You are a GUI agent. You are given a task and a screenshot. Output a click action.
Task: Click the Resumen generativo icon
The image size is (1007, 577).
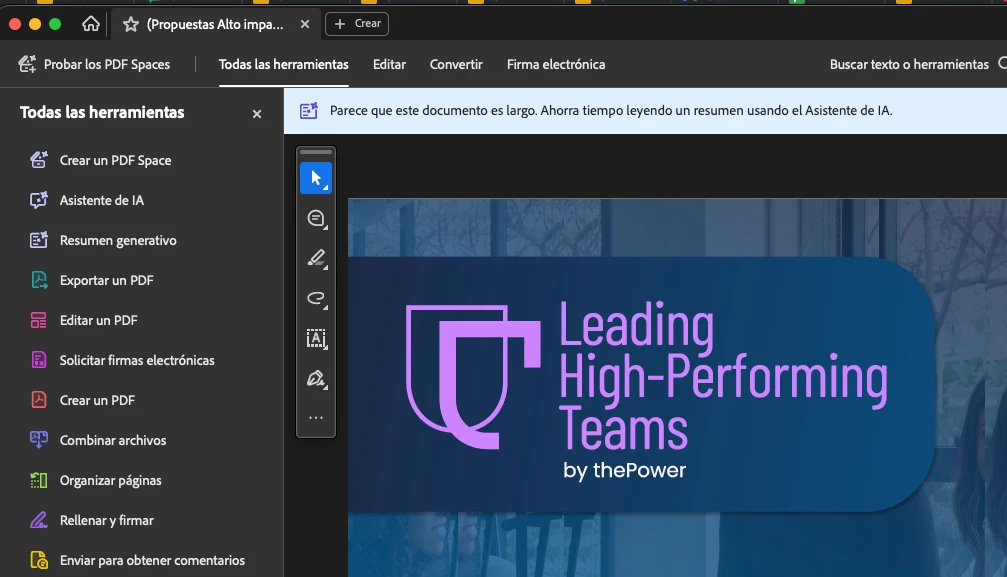click(x=39, y=240)
